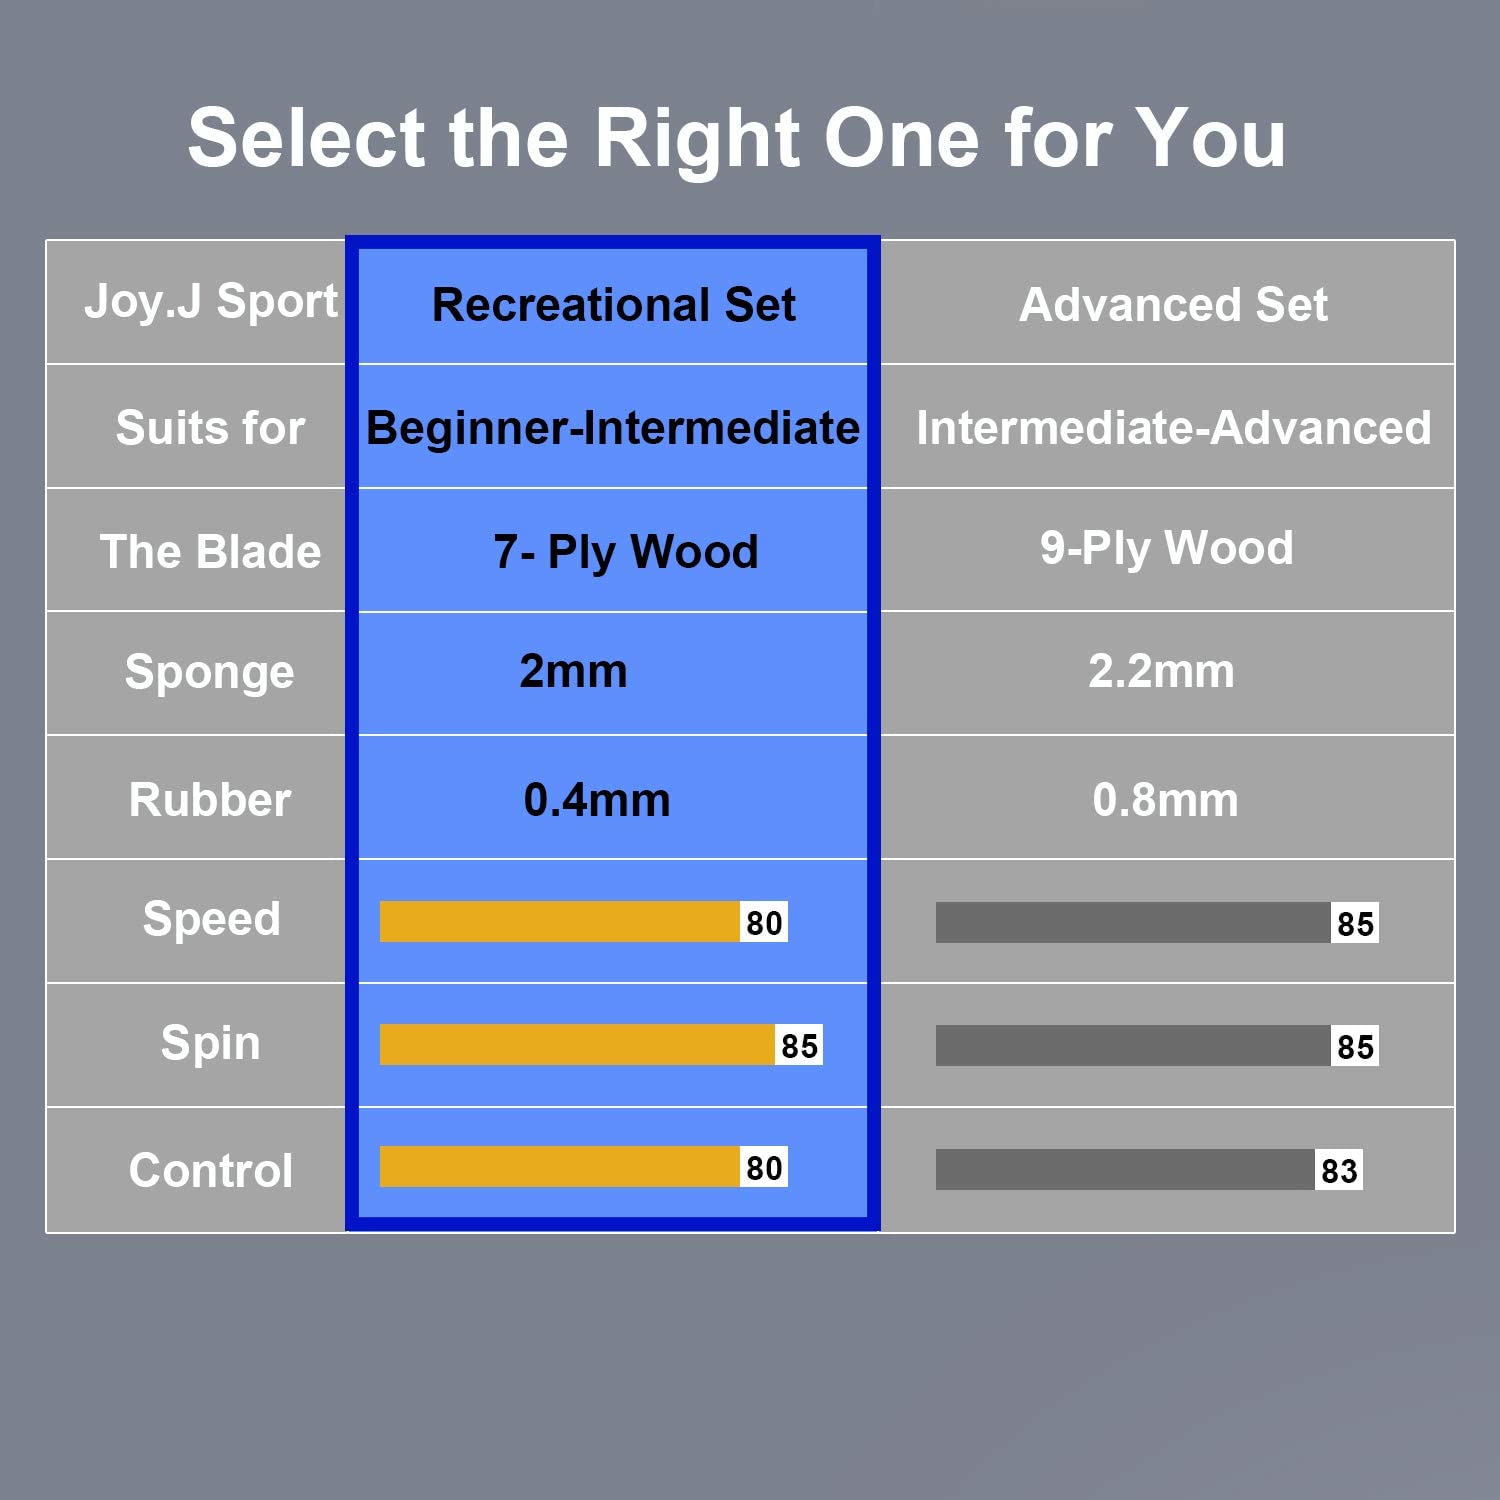The width and height of the screenshot is (1500, 1500).
Task: Click the Recreational Set column header
Action: click(x=613, y=304)
